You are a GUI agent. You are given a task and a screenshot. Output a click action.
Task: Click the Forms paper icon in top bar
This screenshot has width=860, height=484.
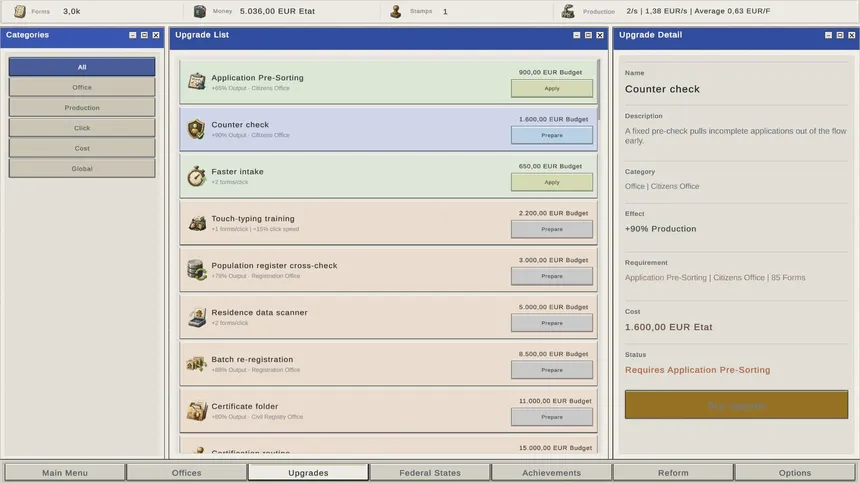[20, 11]
